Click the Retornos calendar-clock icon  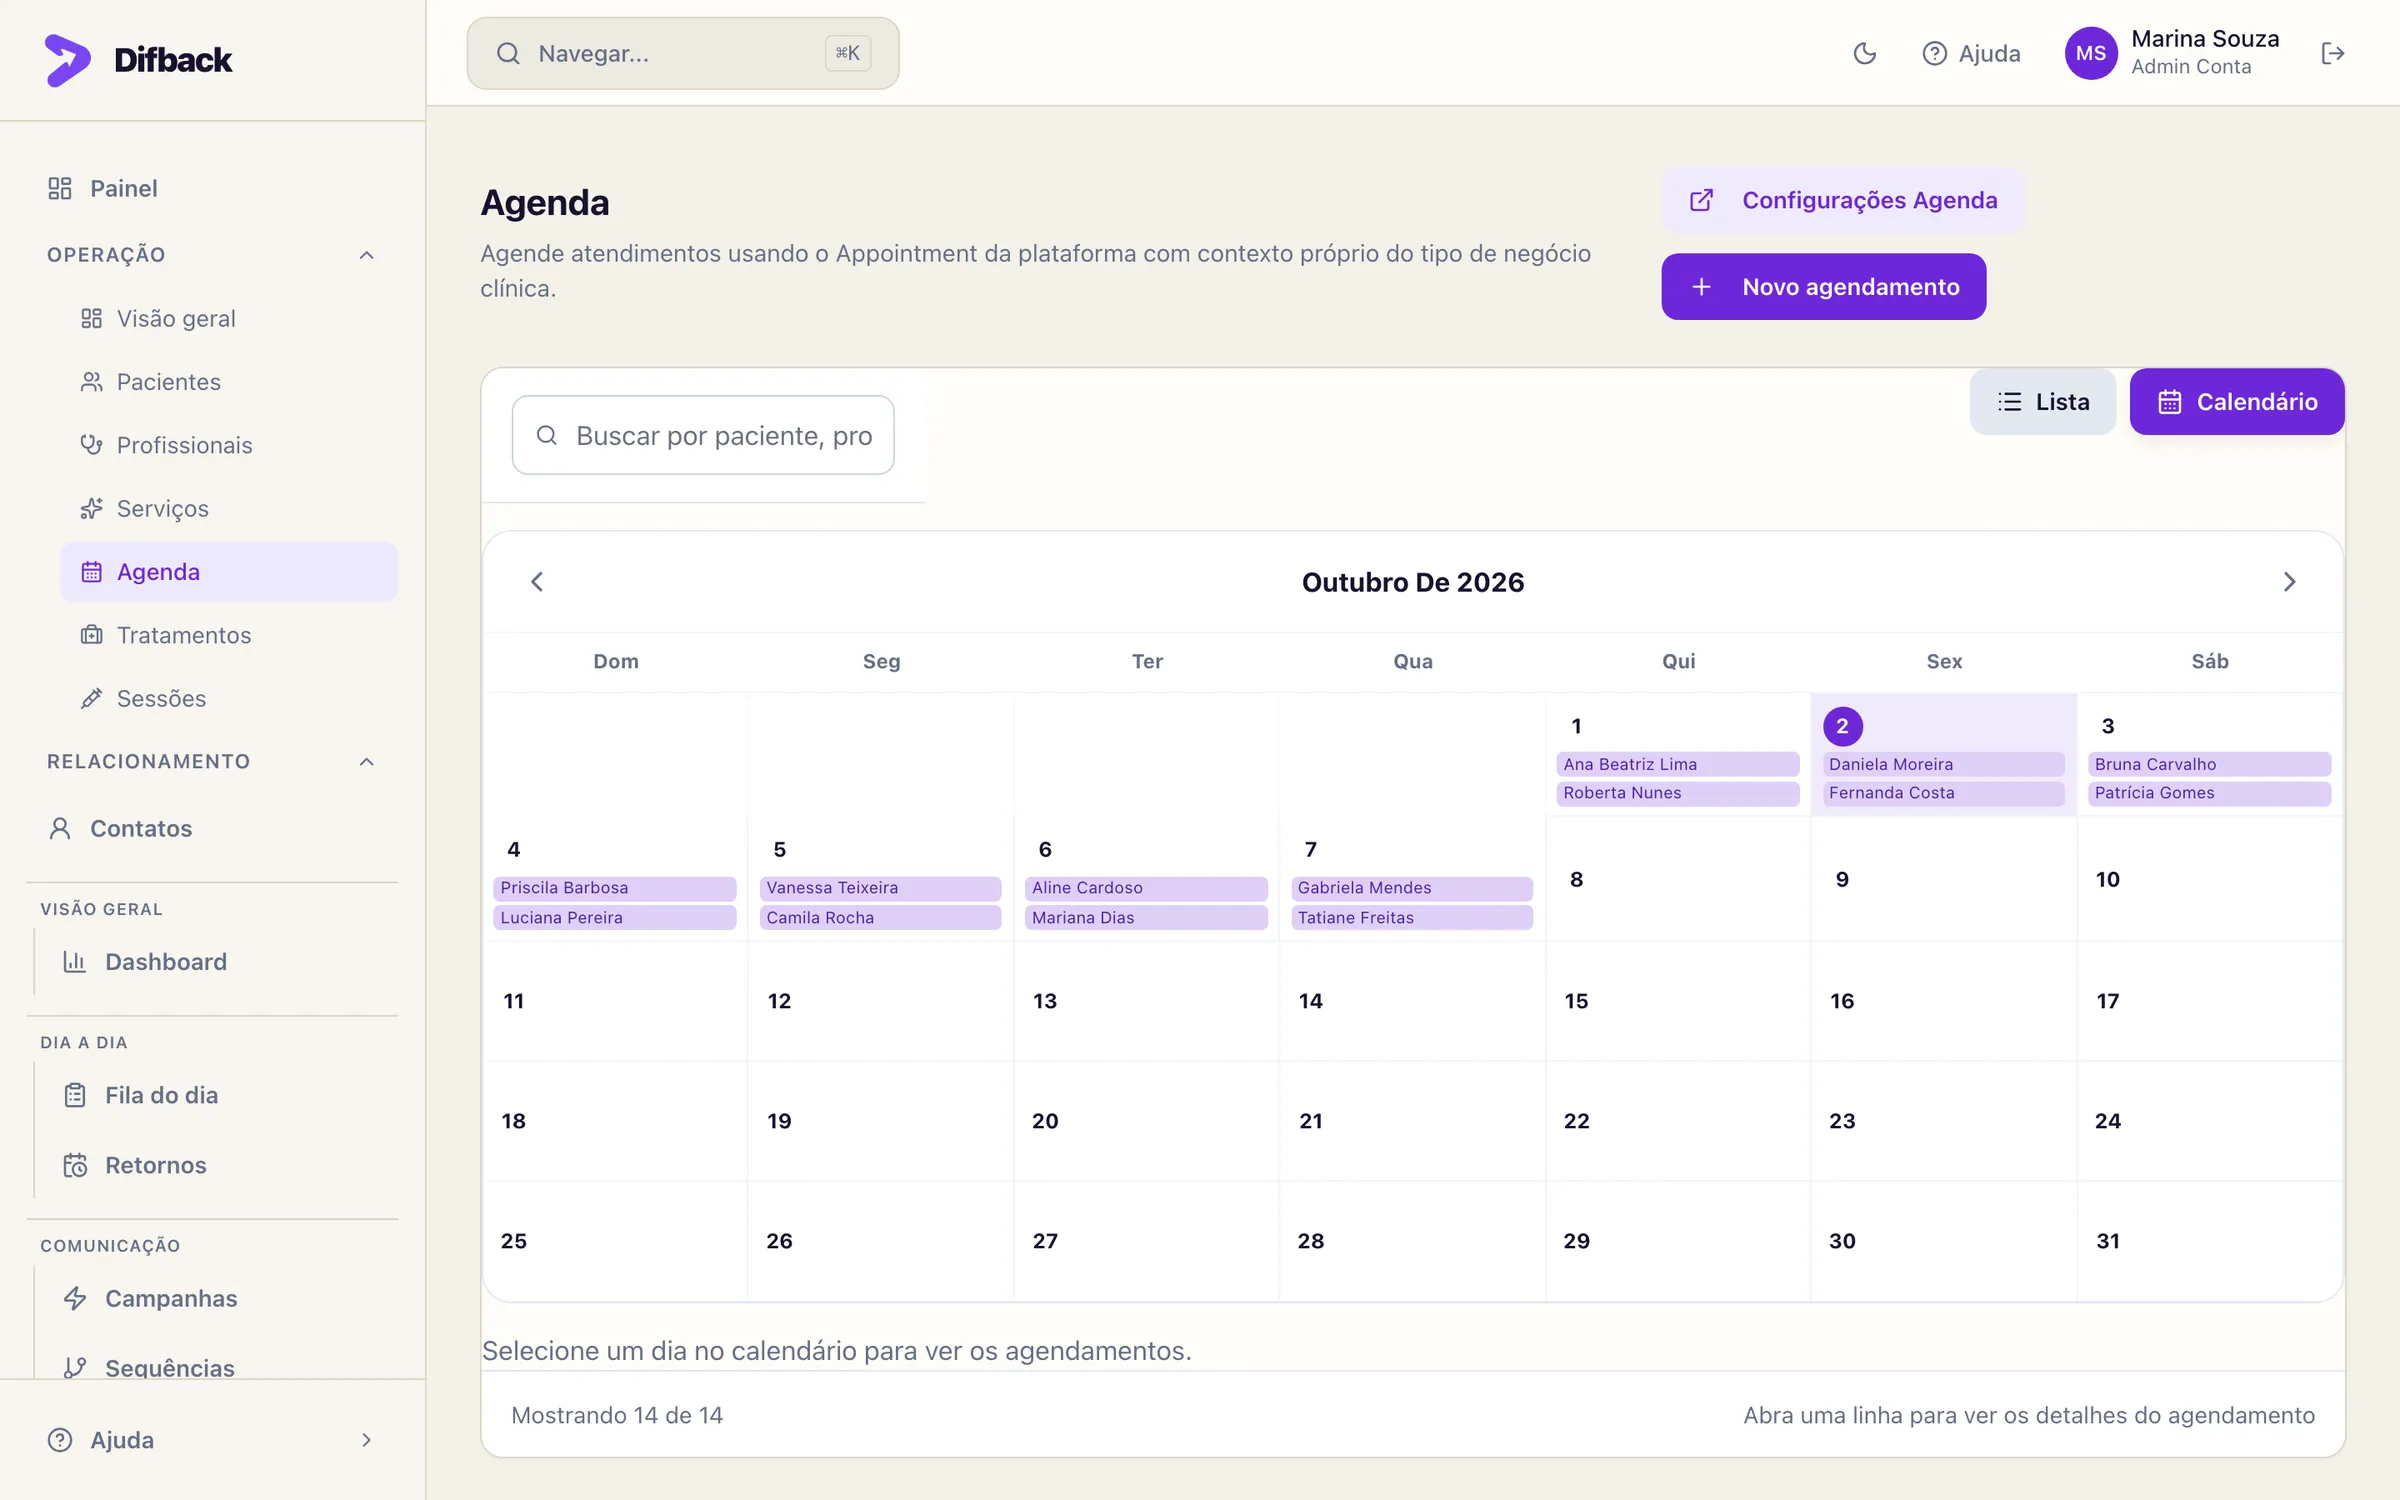[x=75, y=1165]
